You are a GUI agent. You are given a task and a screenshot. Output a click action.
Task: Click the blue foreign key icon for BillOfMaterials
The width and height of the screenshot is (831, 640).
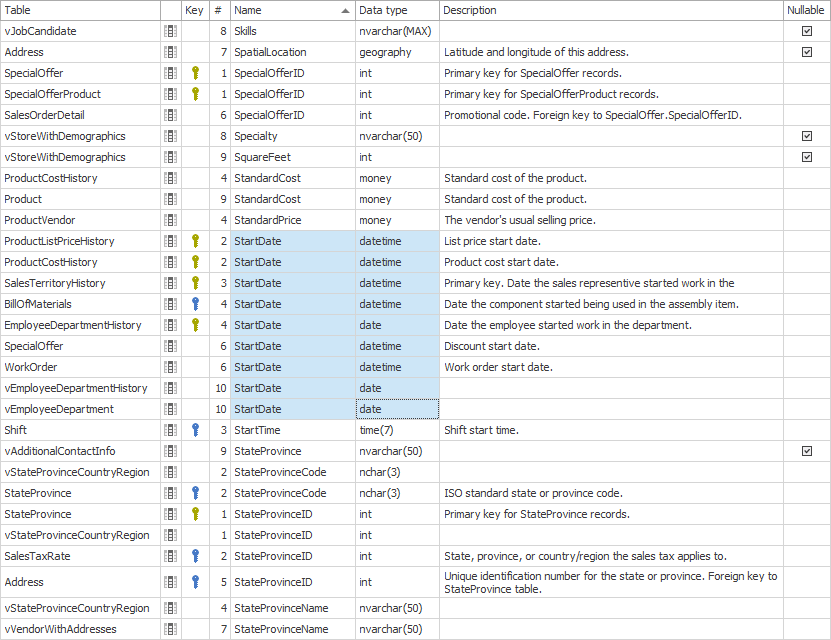[196, 304]
